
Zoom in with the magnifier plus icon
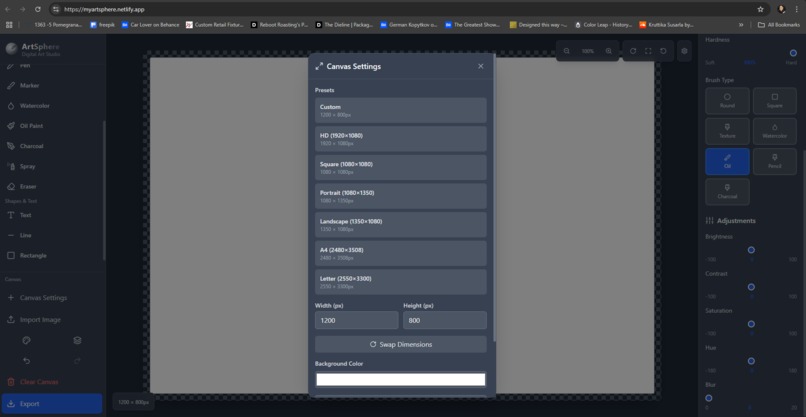coord(609,51)
